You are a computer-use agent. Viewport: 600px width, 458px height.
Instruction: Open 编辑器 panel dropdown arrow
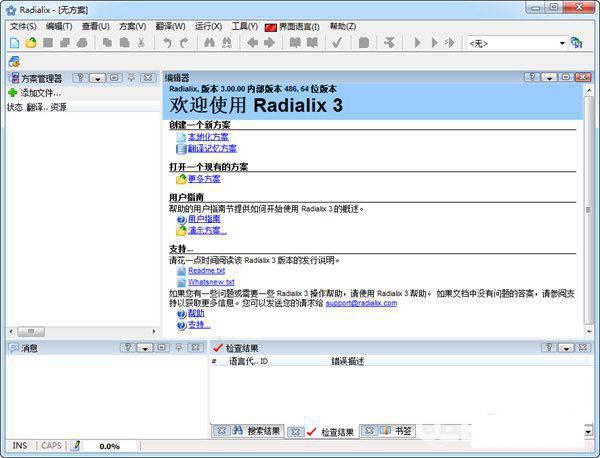click(549, 78)
